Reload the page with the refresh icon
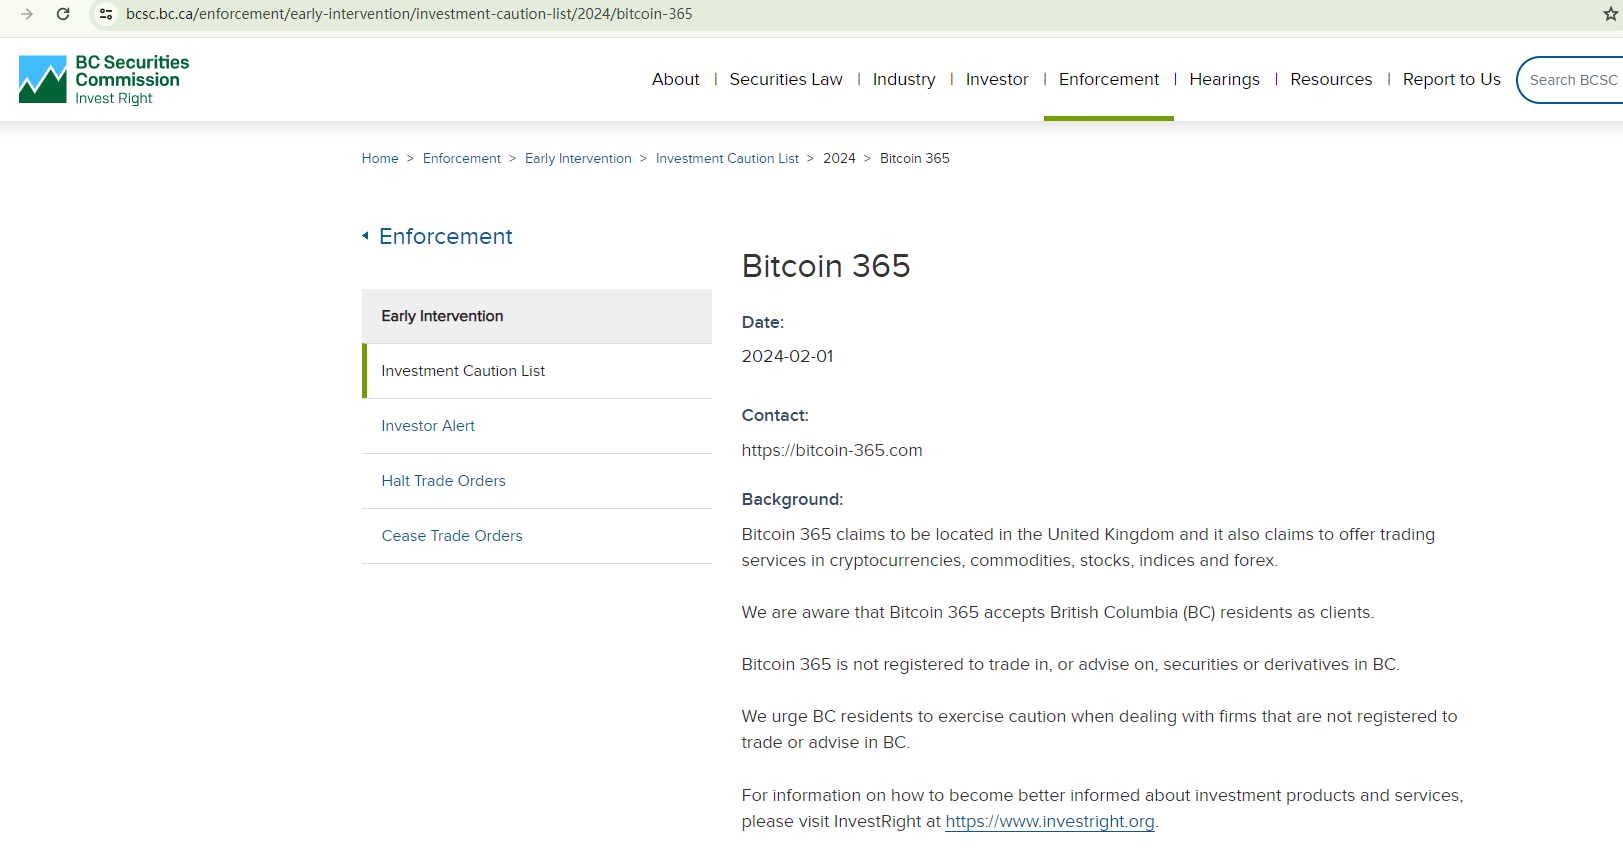1623x850 pixels. tap(63, 14)
